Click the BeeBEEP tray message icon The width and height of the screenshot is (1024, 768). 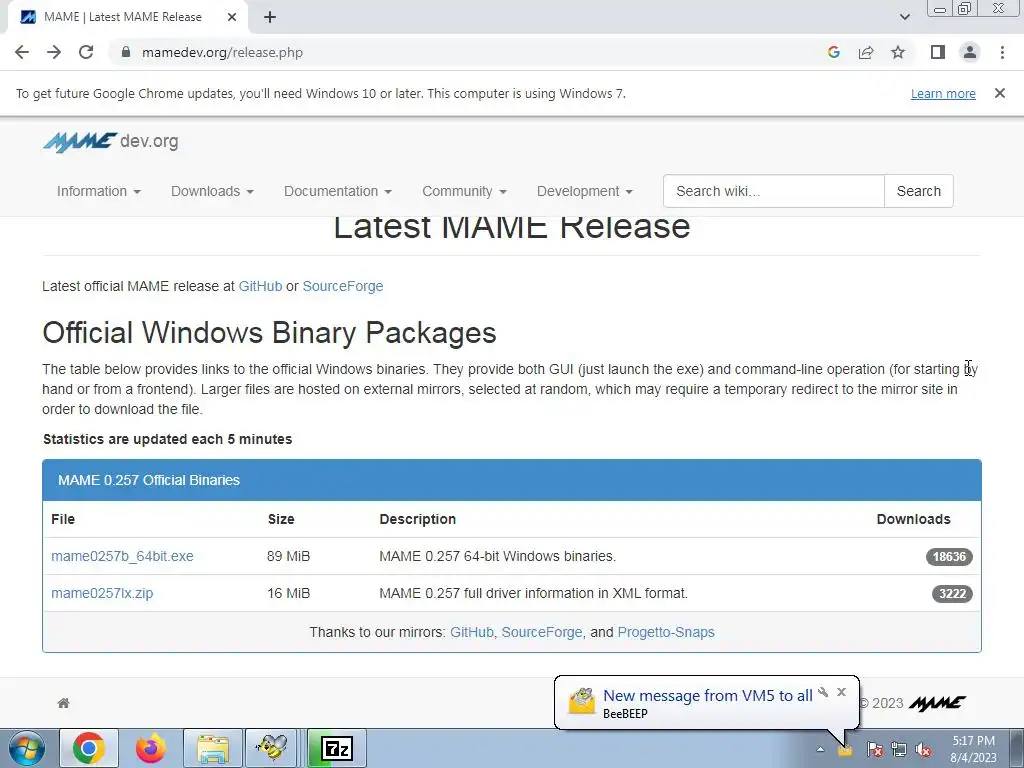pos(845,750)
